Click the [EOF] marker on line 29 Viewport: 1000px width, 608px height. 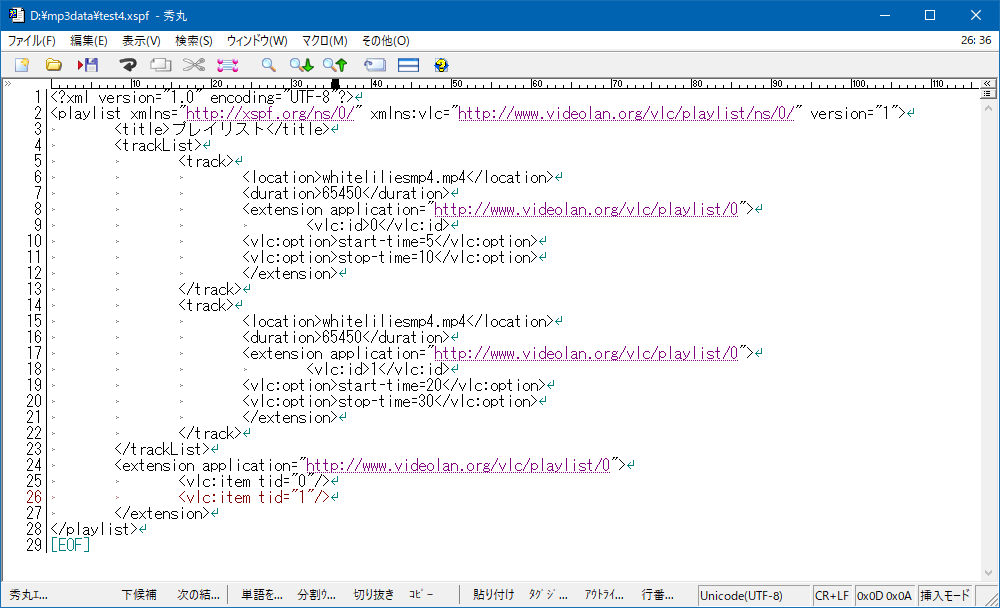70,545
